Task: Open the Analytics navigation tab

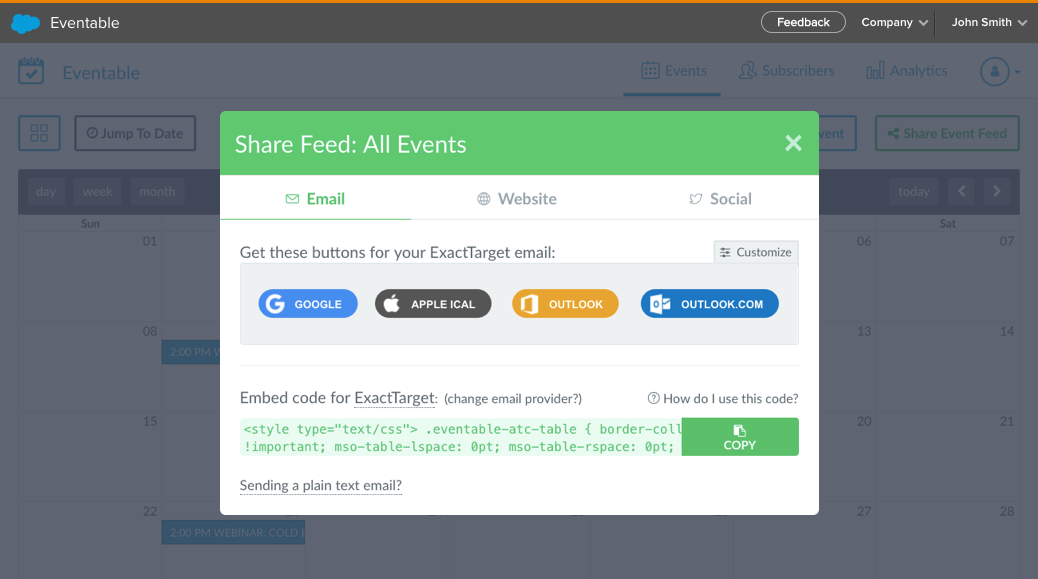Action: tap(907, 71)
